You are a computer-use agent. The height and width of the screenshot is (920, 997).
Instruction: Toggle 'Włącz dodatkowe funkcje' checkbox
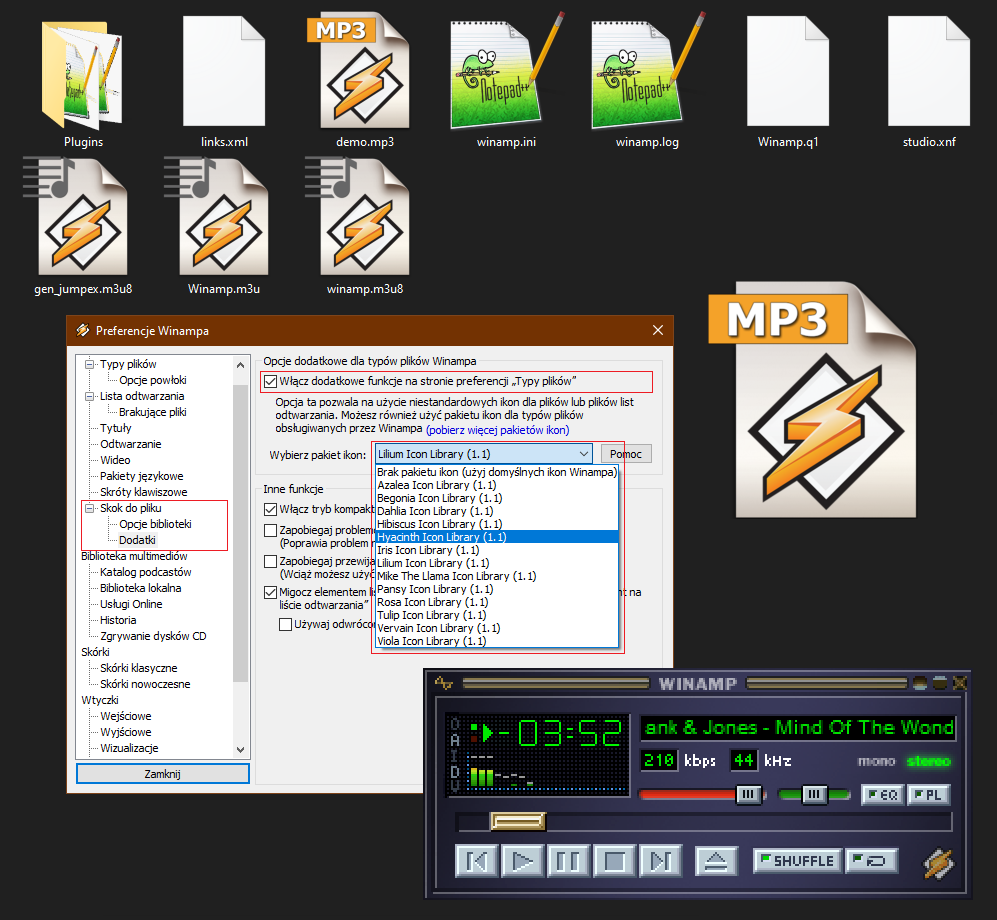pyautogui.click(x=270, y=381)
